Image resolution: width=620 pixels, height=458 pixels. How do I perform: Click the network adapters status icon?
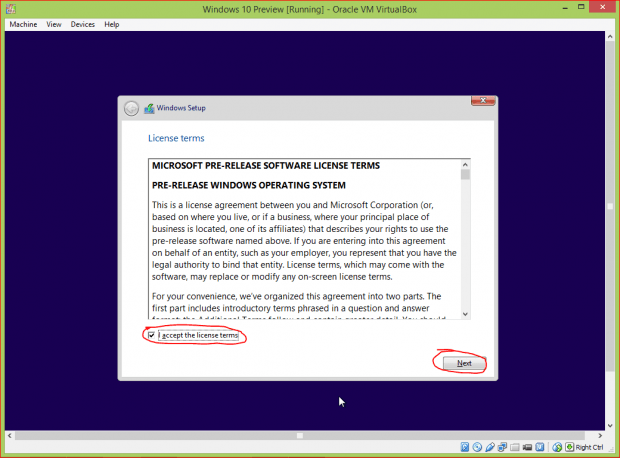click(x=502, y=447)
